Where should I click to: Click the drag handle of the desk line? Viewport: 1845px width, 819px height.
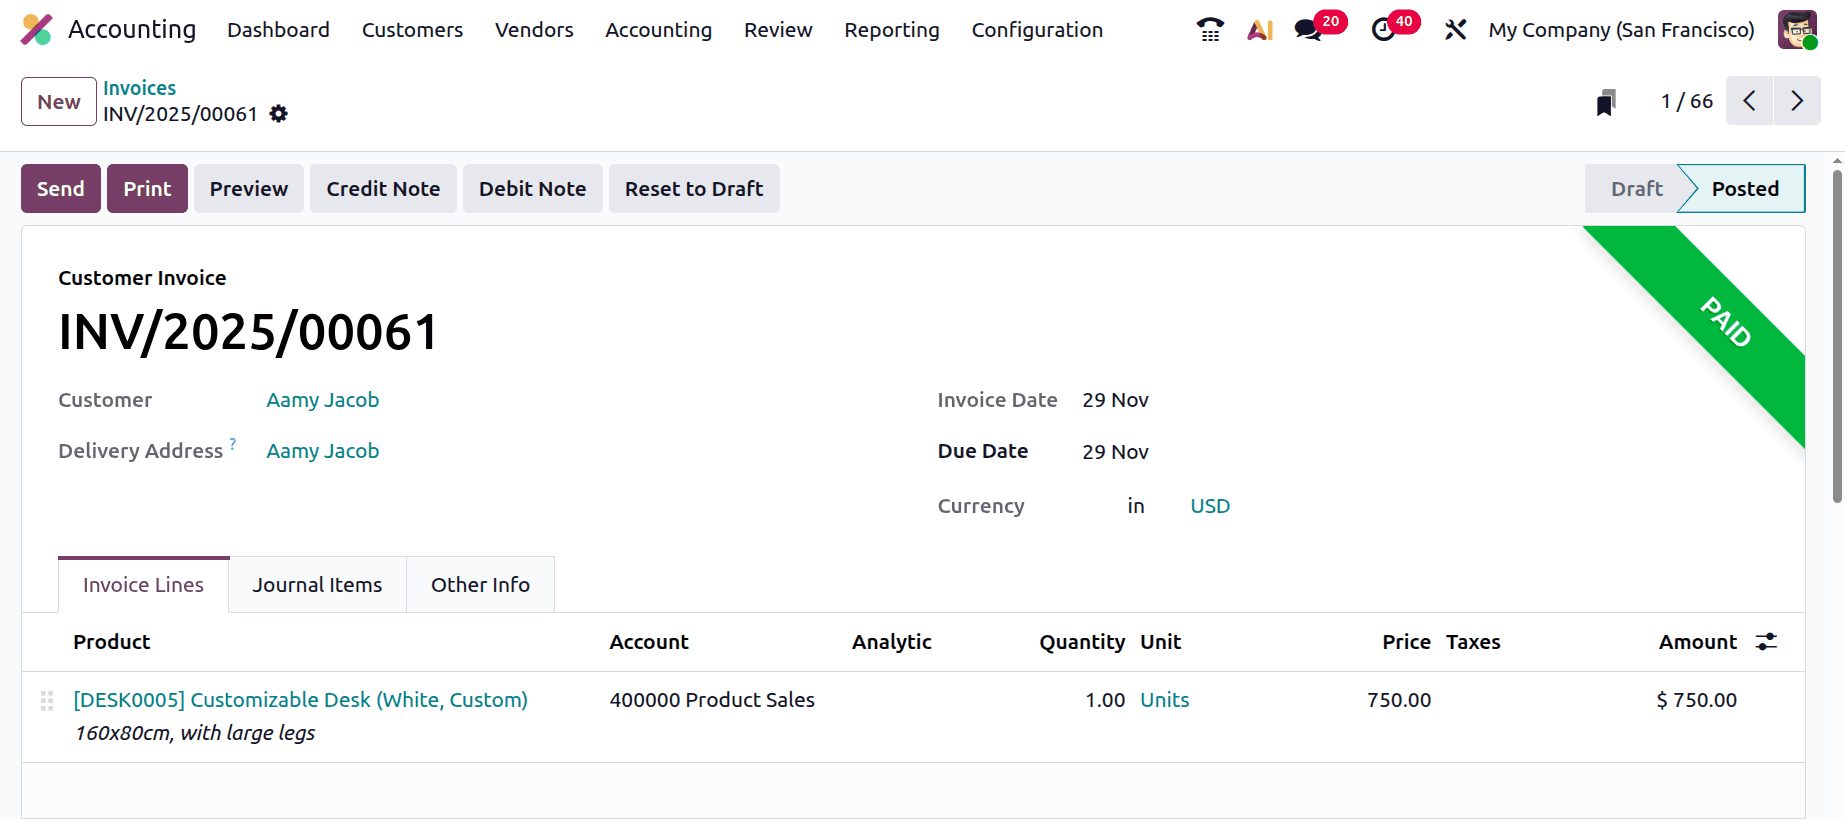47,701
